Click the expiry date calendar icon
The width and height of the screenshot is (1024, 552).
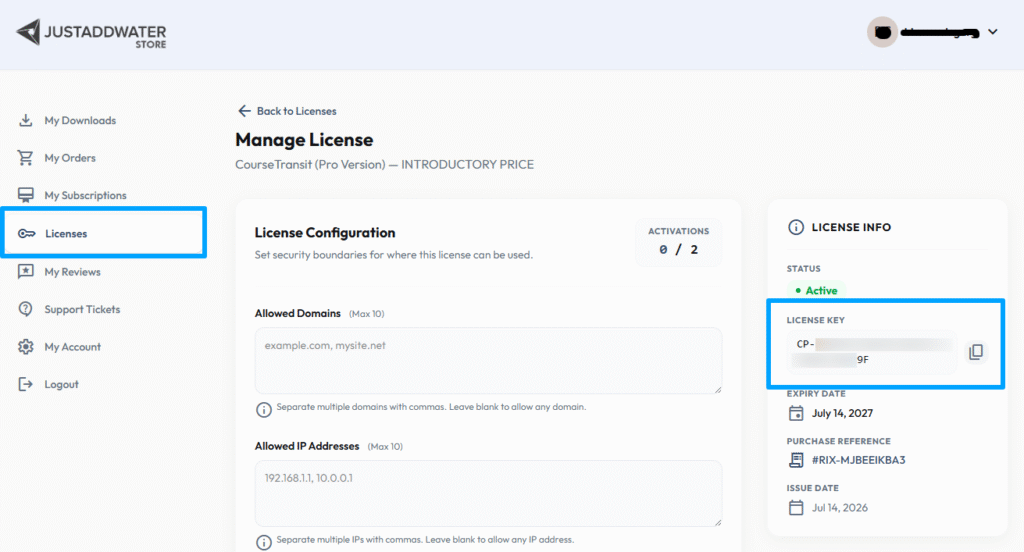point(795,413)
